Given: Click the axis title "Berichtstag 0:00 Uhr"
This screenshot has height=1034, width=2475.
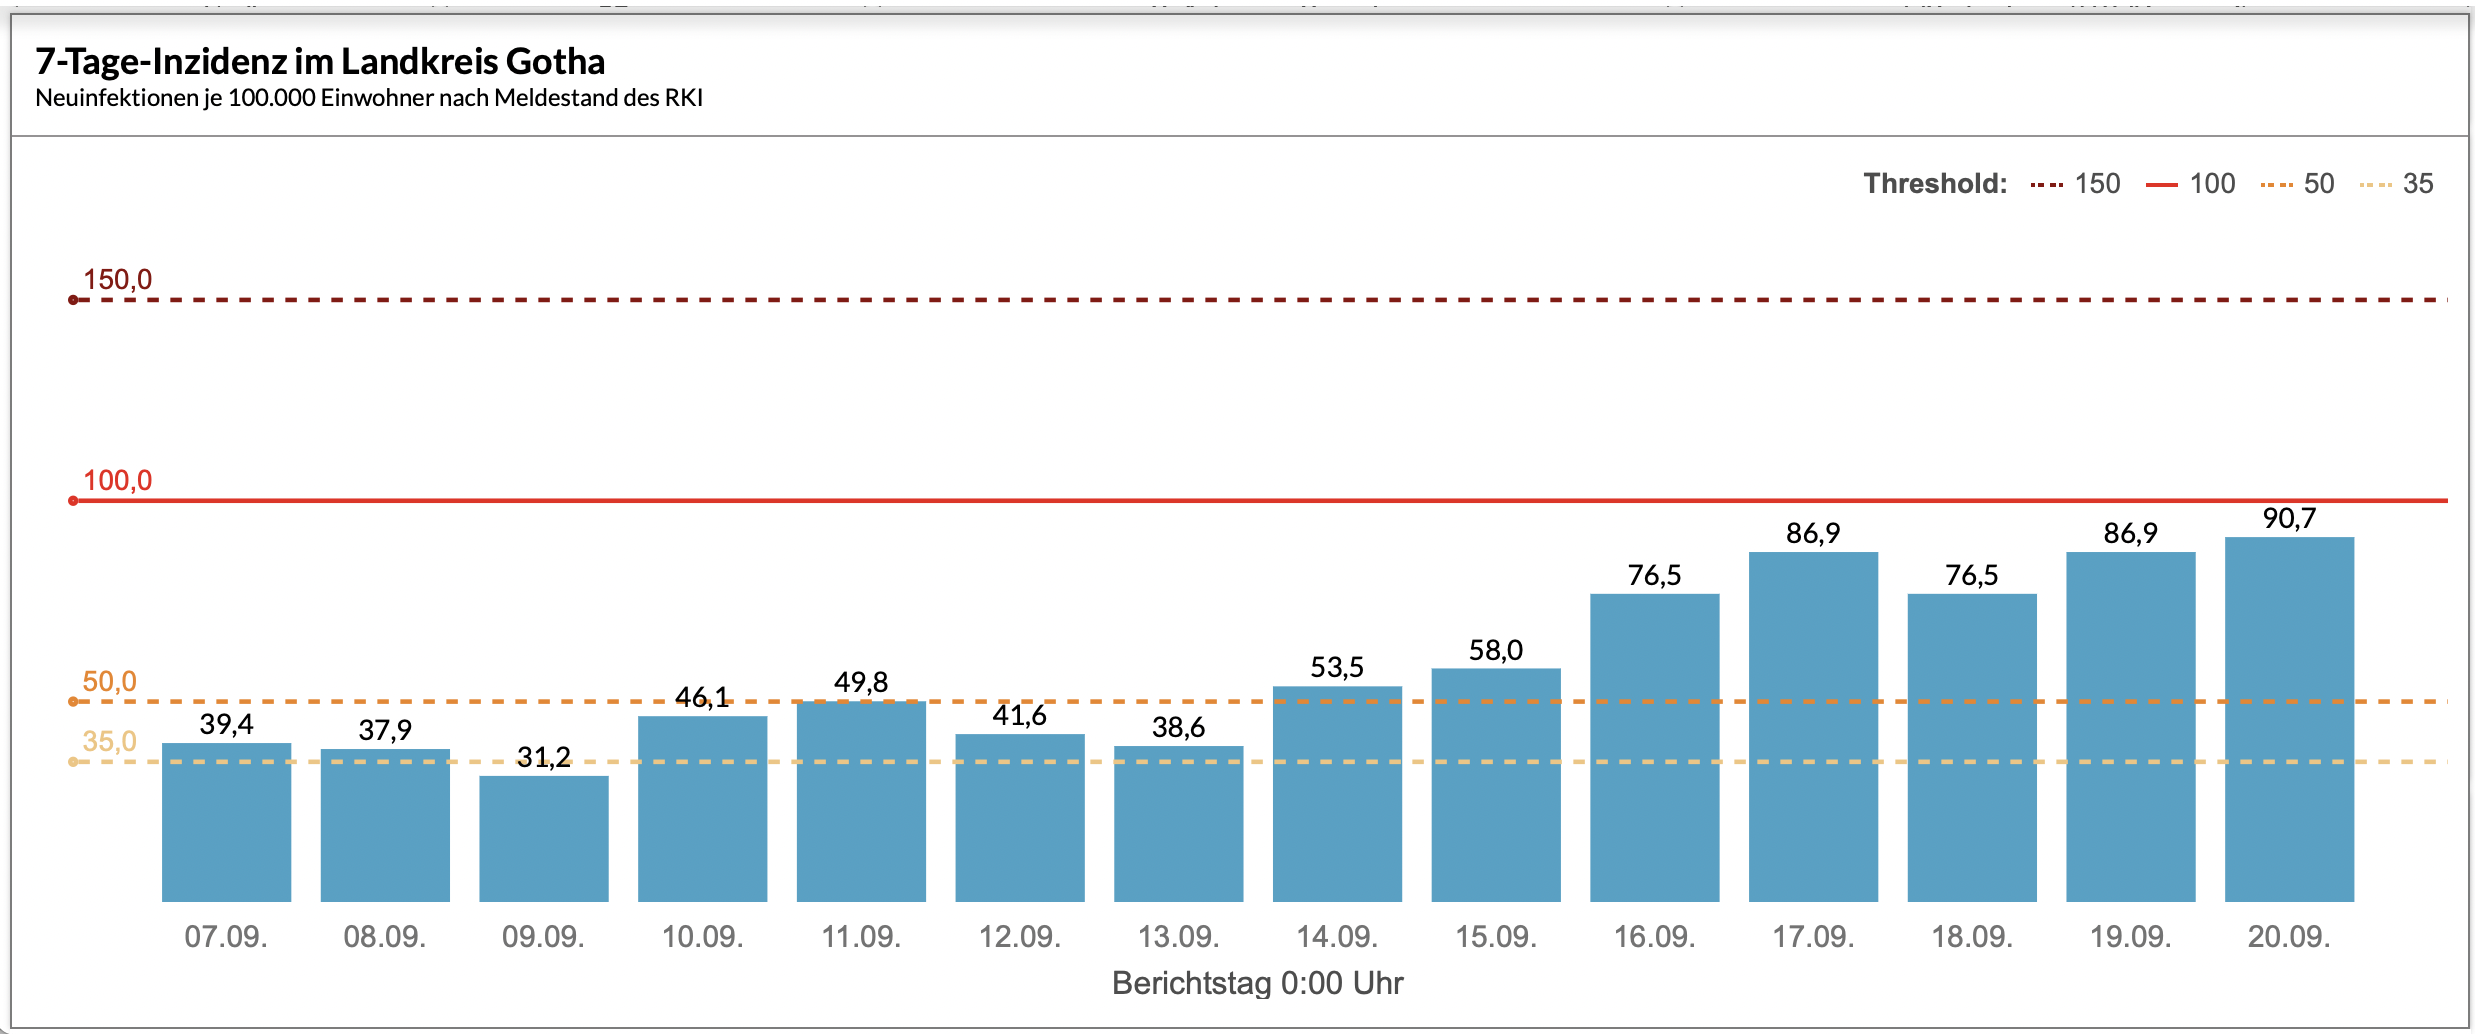Looking at the screenshot, I should [x=1258, y=984].
